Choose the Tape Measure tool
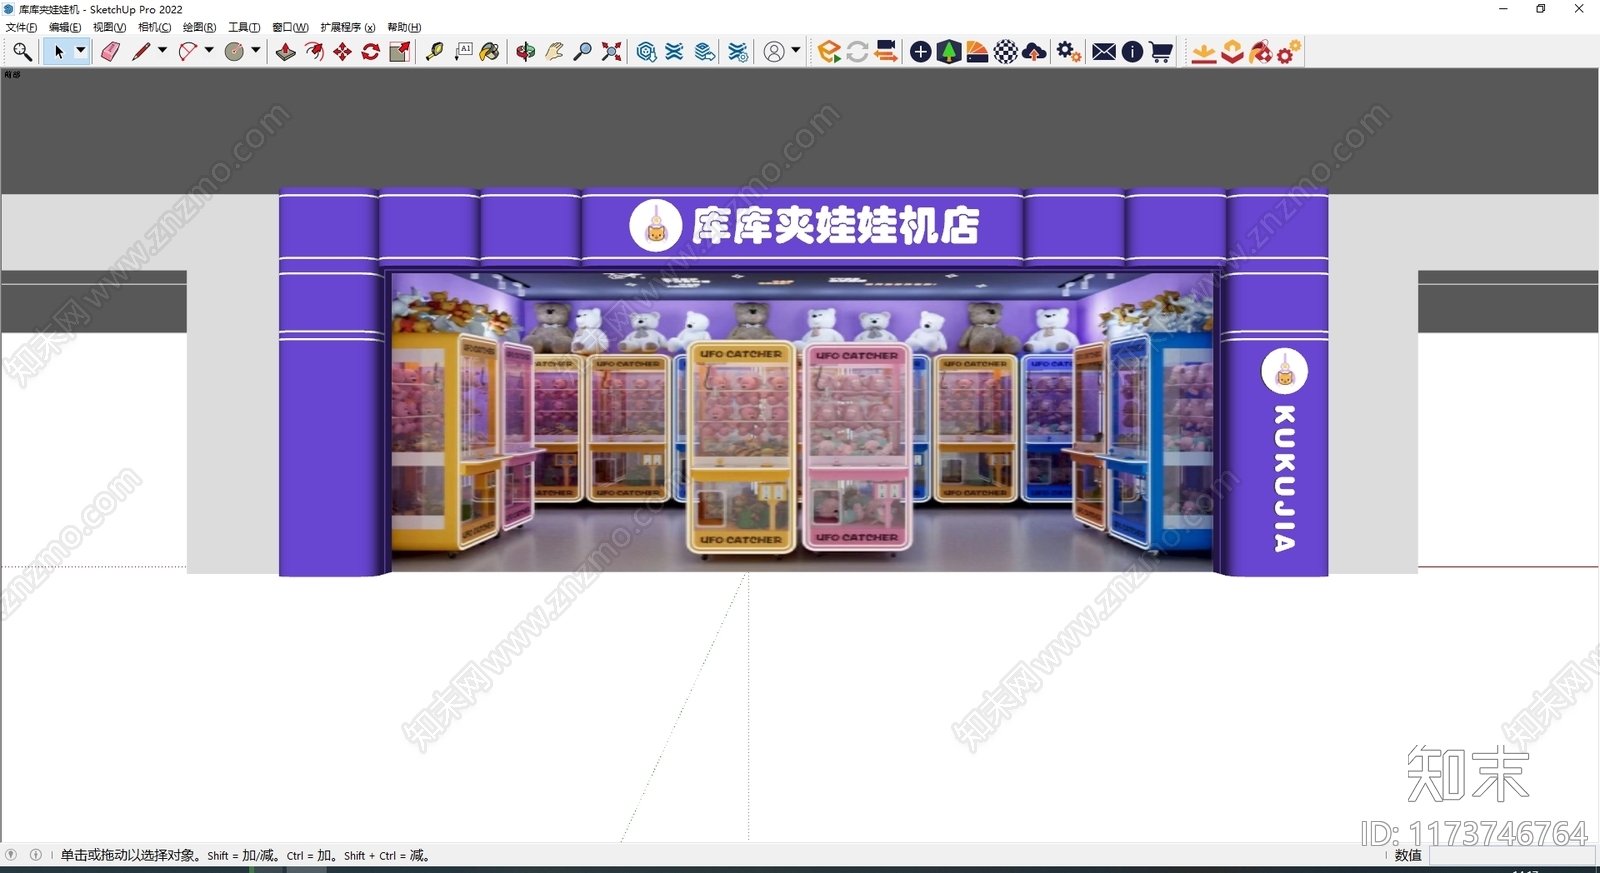Screen dimensions: 1600x873 (x=435, y=52)
